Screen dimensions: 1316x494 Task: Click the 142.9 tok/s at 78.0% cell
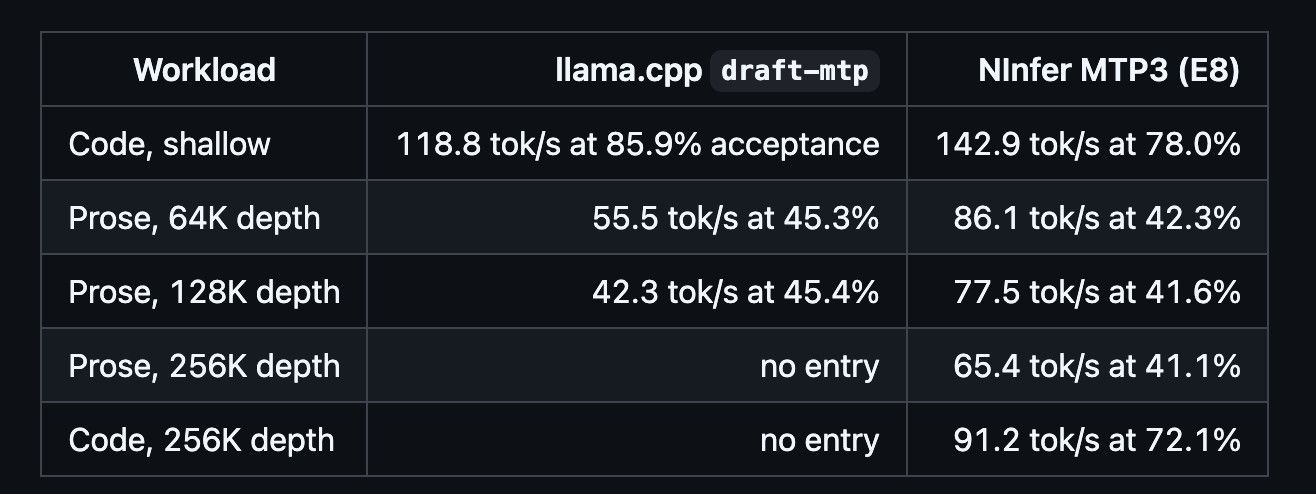click(x=1087, y=143)
